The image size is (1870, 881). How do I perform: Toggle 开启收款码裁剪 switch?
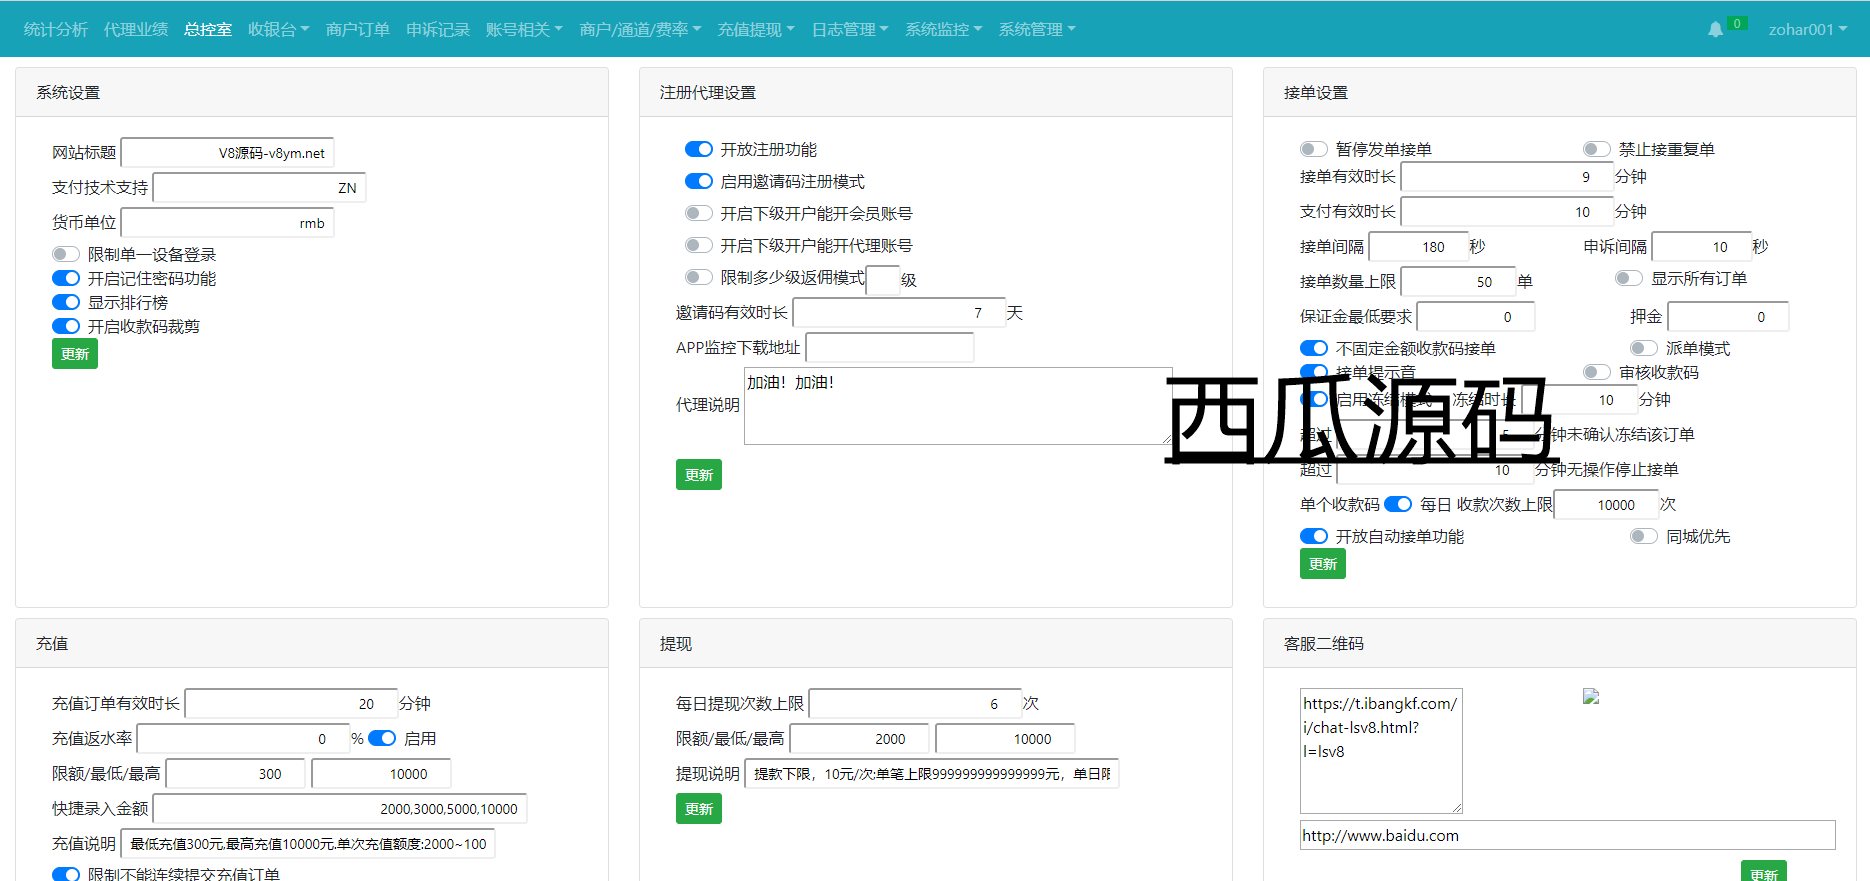(66, 326)
